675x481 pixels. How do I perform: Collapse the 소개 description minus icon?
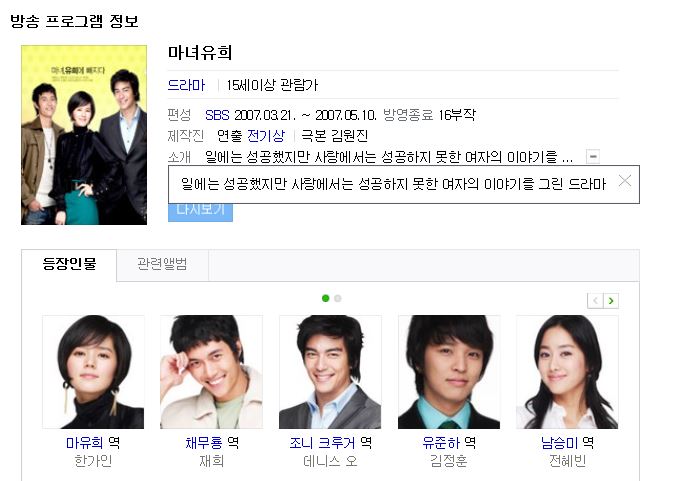[593, 156]
